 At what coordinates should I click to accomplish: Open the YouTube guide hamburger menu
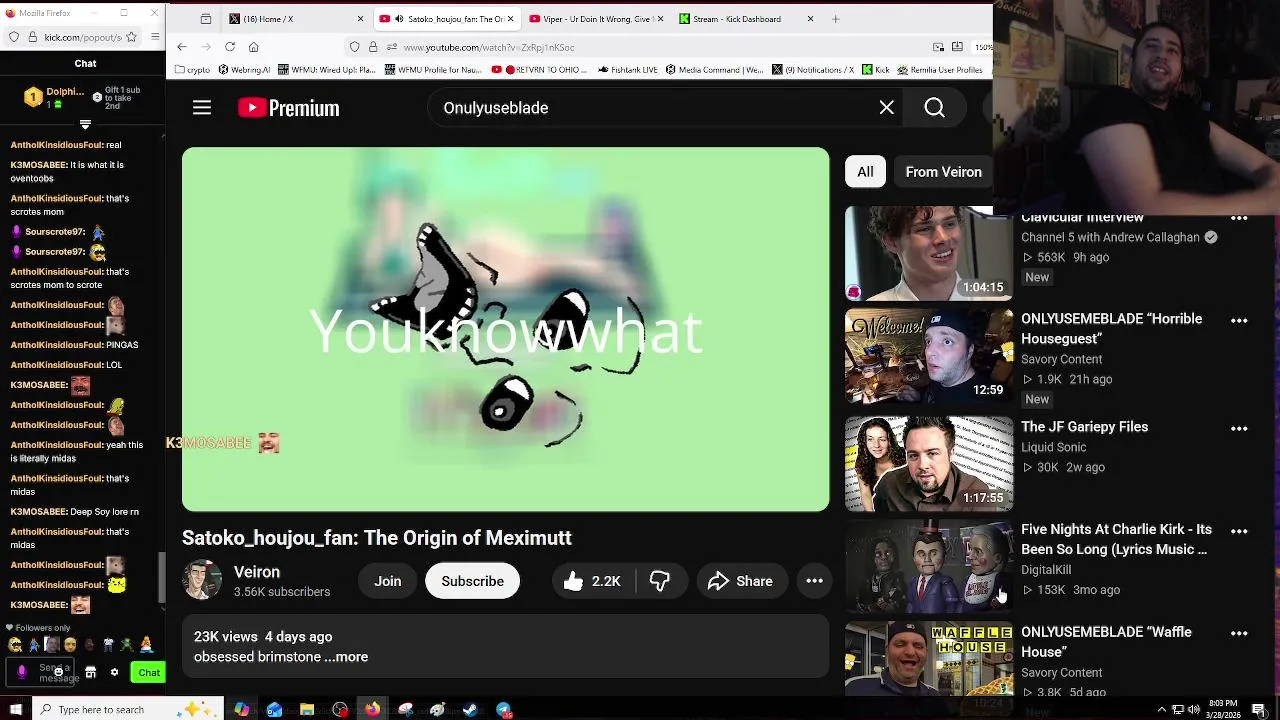click(x=202, y=108)
